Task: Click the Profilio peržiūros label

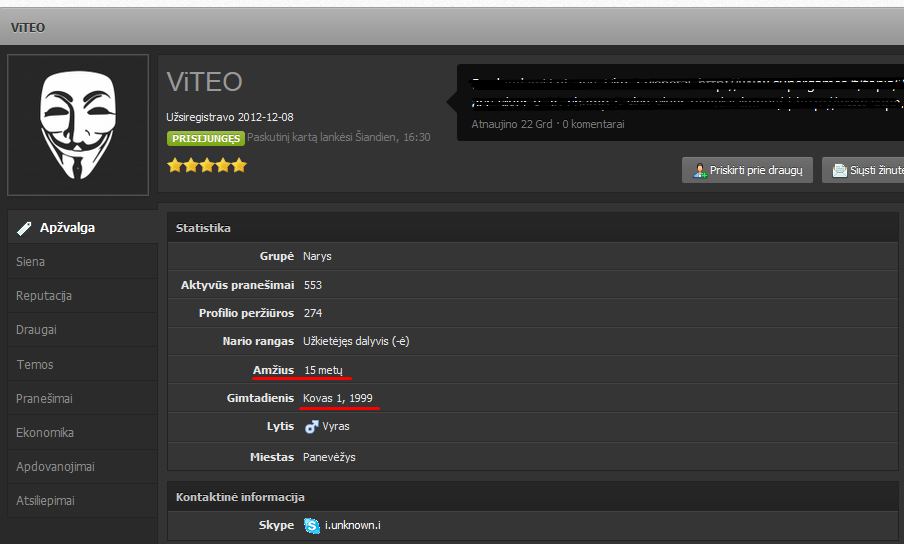Action: 246,313
